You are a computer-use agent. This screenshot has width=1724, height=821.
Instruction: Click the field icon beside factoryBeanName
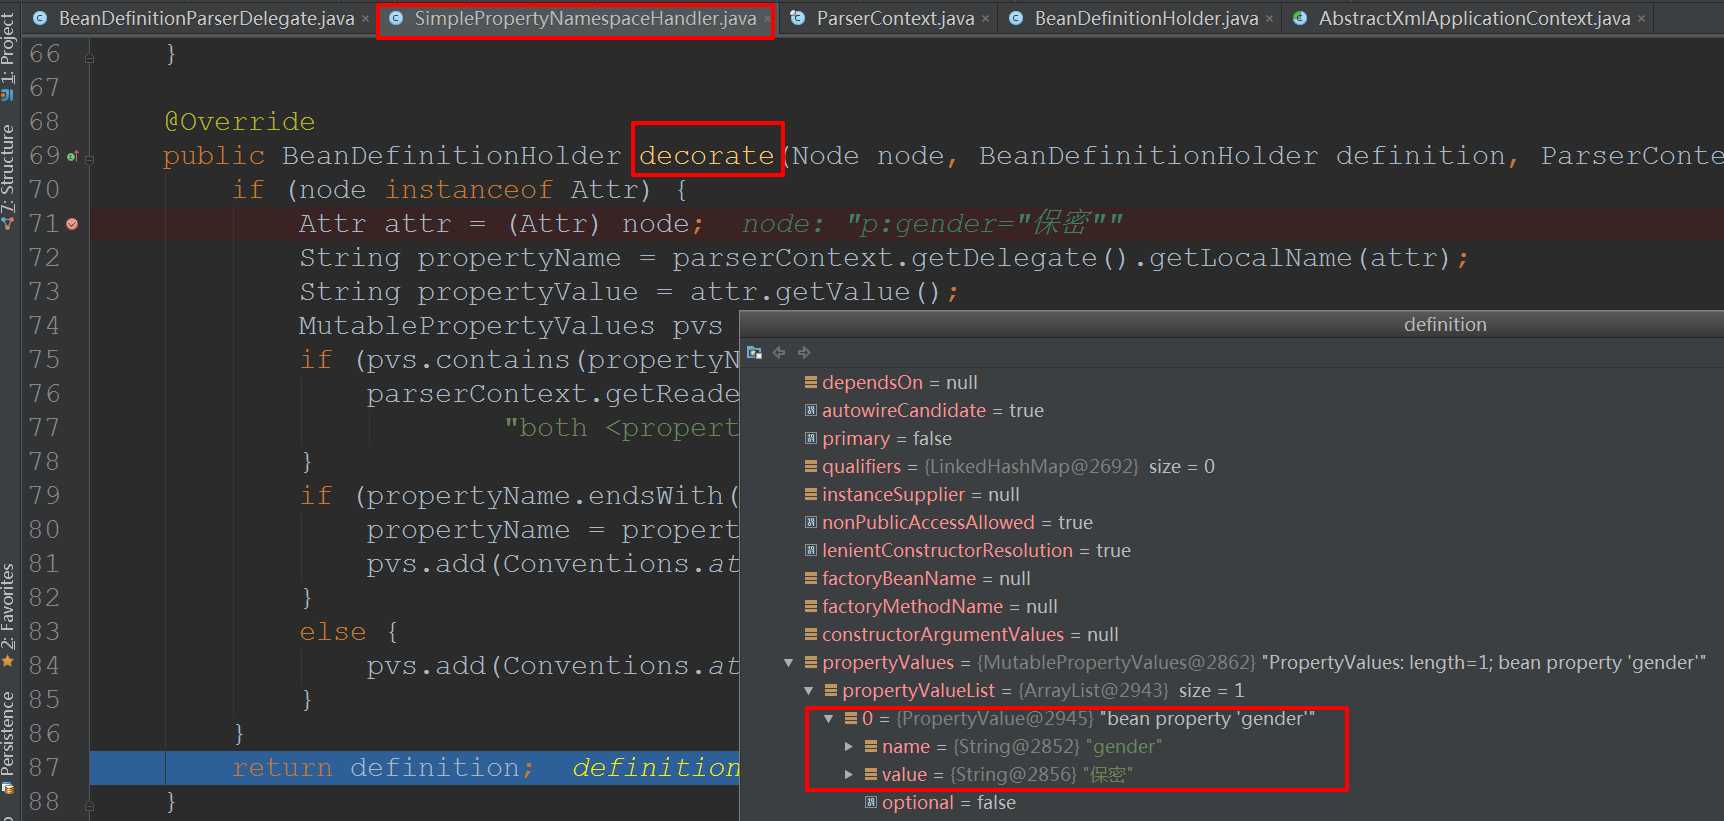tap(811, 578)
